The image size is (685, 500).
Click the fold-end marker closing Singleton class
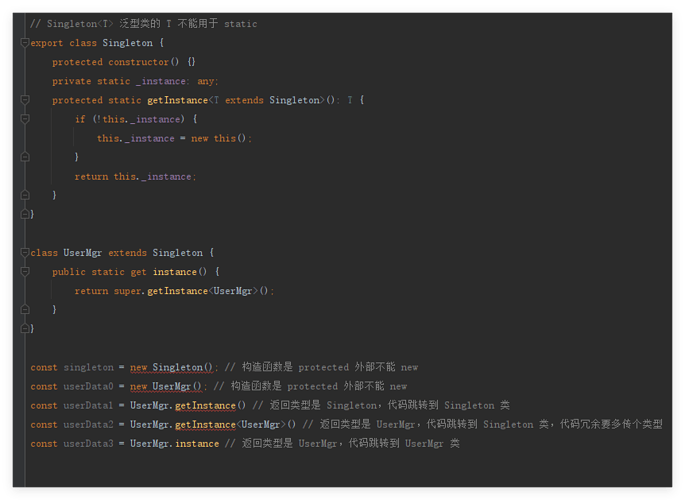tap(25, 214)
